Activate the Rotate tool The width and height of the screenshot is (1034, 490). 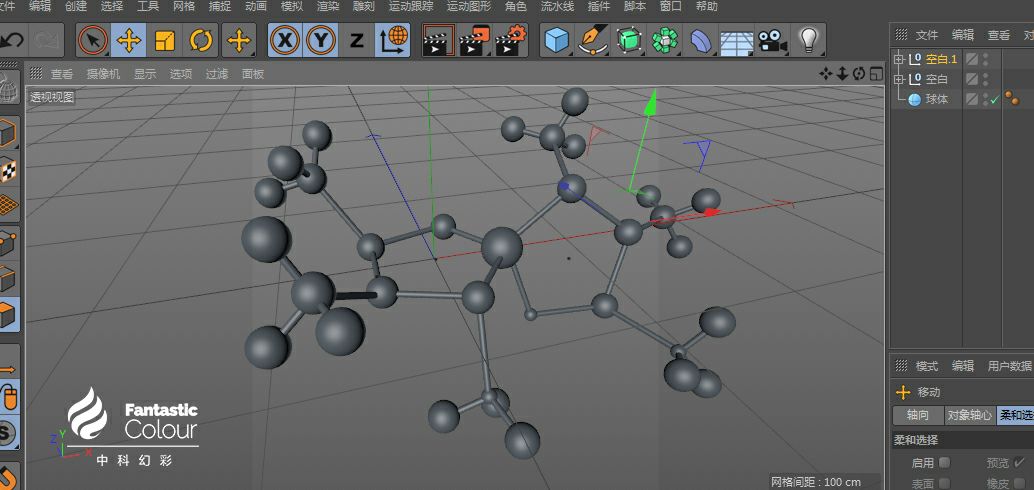201,41
